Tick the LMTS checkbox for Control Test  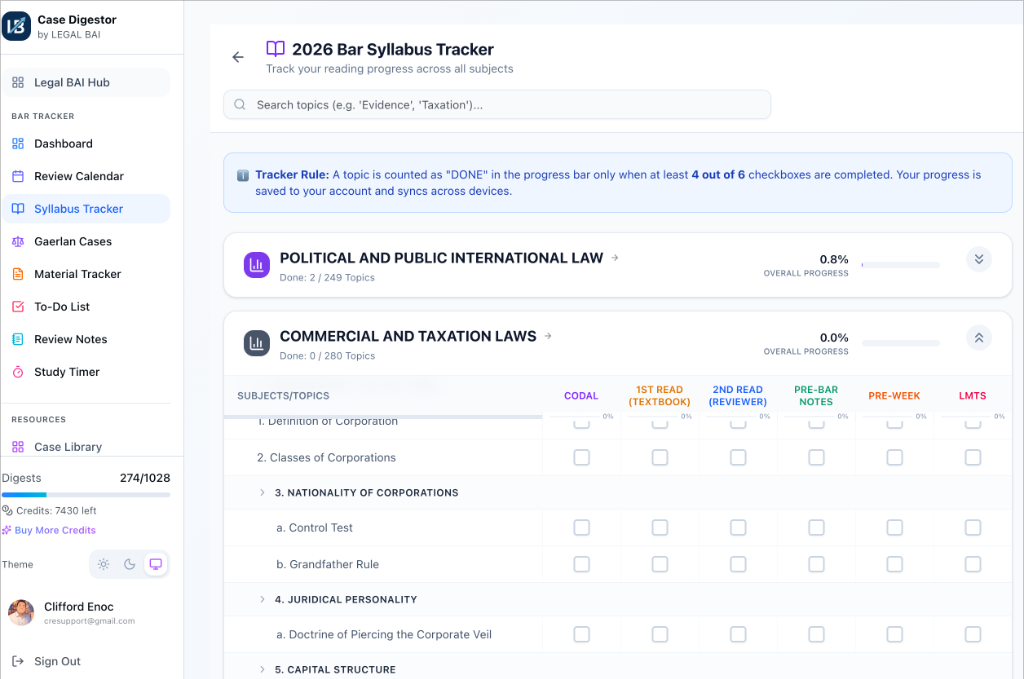tap(972, 527)
